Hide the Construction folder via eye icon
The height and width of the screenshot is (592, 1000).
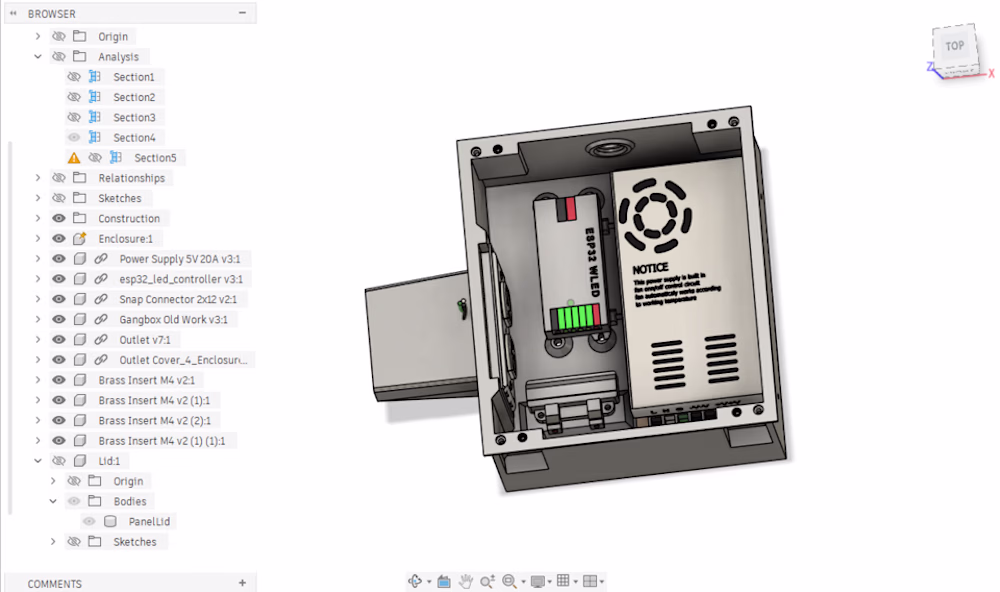(59, 218)
